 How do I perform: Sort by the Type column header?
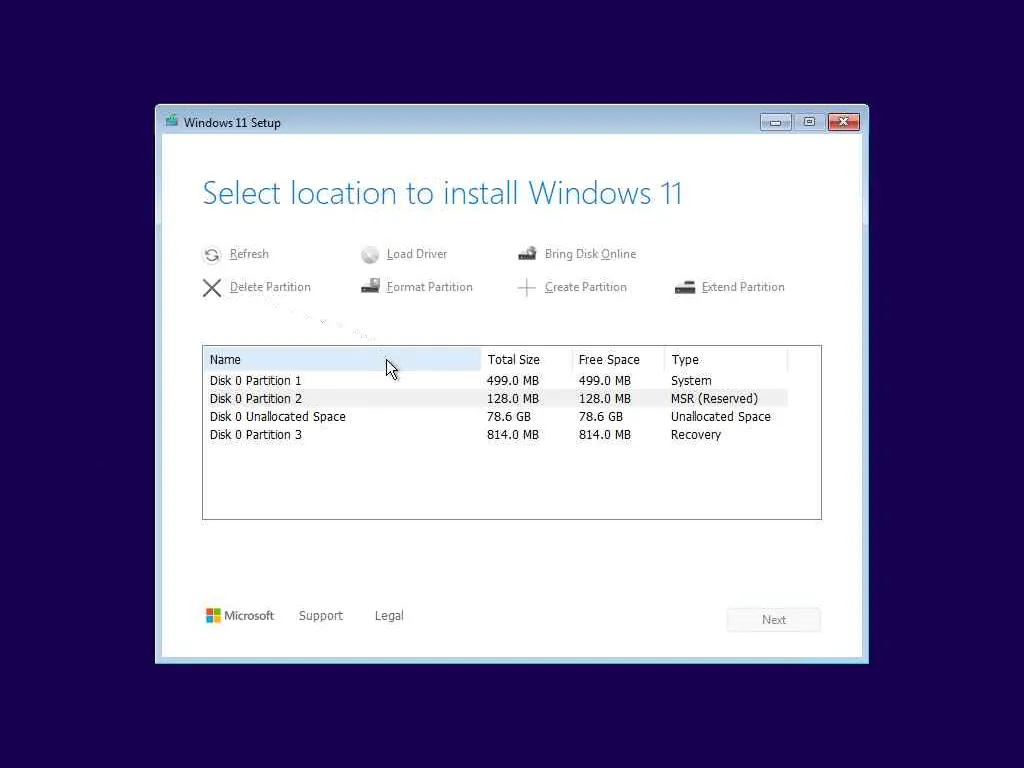(x=726, y=360)
